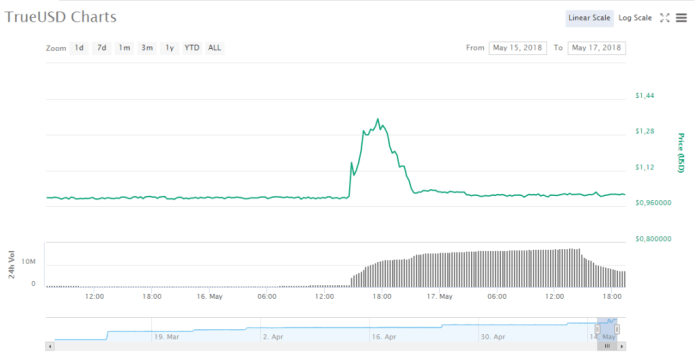Click the price spike peak on chart
Screen dimensions: 696x360
click(x=378, y=119)
